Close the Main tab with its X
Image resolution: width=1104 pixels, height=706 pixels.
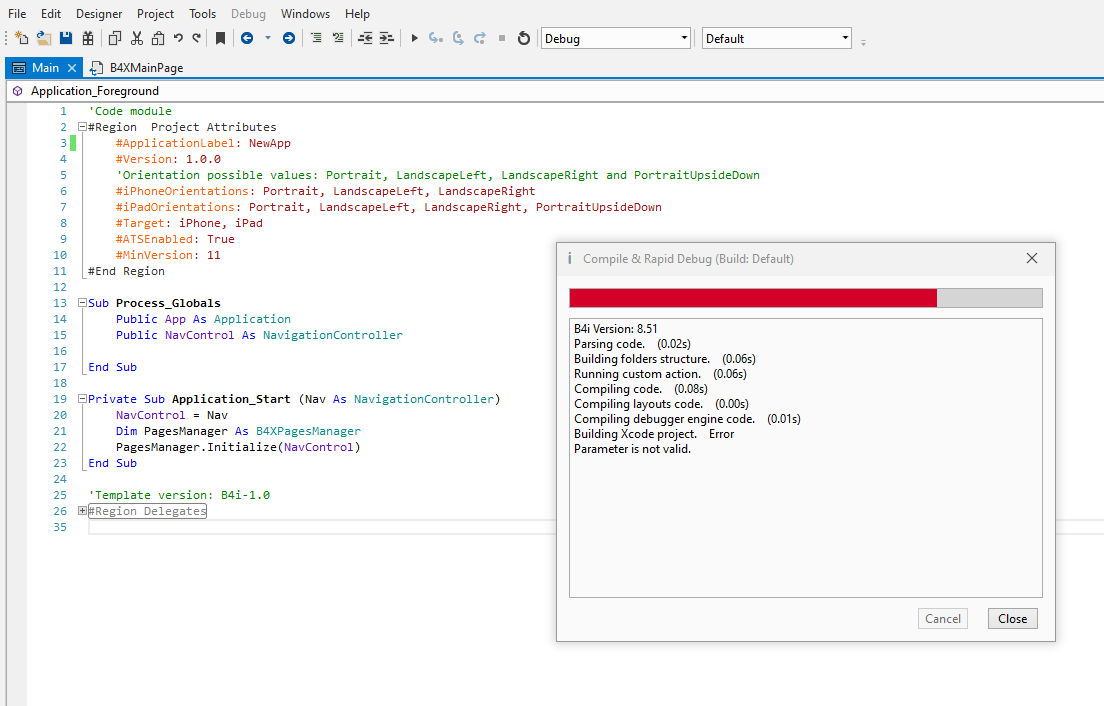pos(72,68)
